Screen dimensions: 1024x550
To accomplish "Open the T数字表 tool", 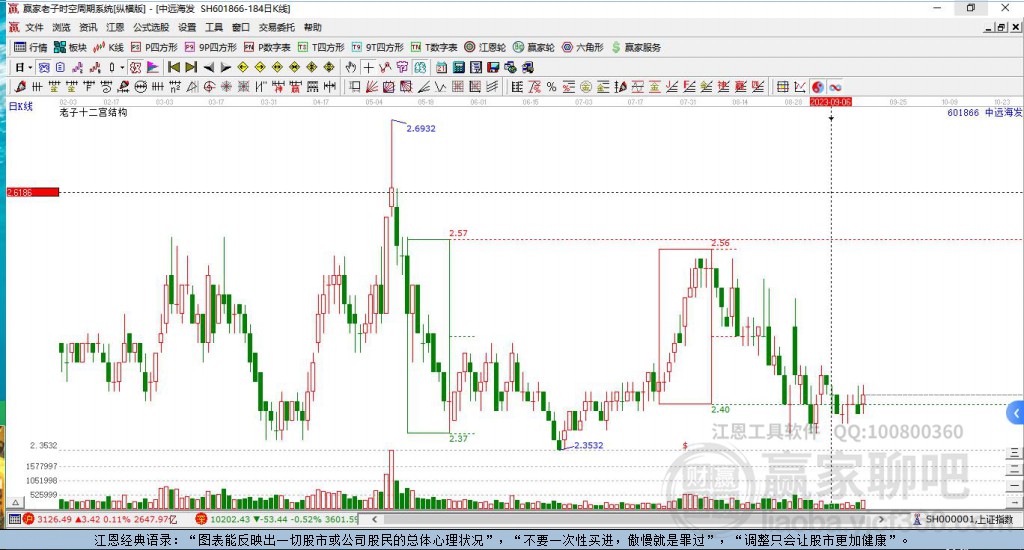I will pyautogui.click(x=434, y=47).
